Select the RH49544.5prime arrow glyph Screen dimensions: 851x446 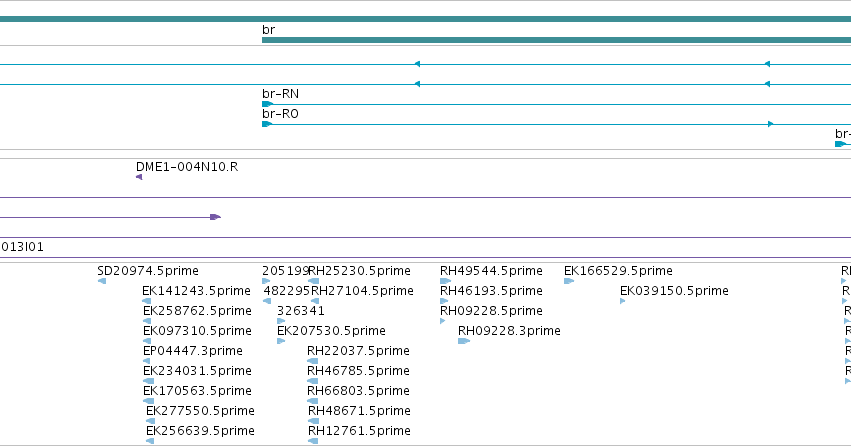pyautogui.click(x=445, y=281)
